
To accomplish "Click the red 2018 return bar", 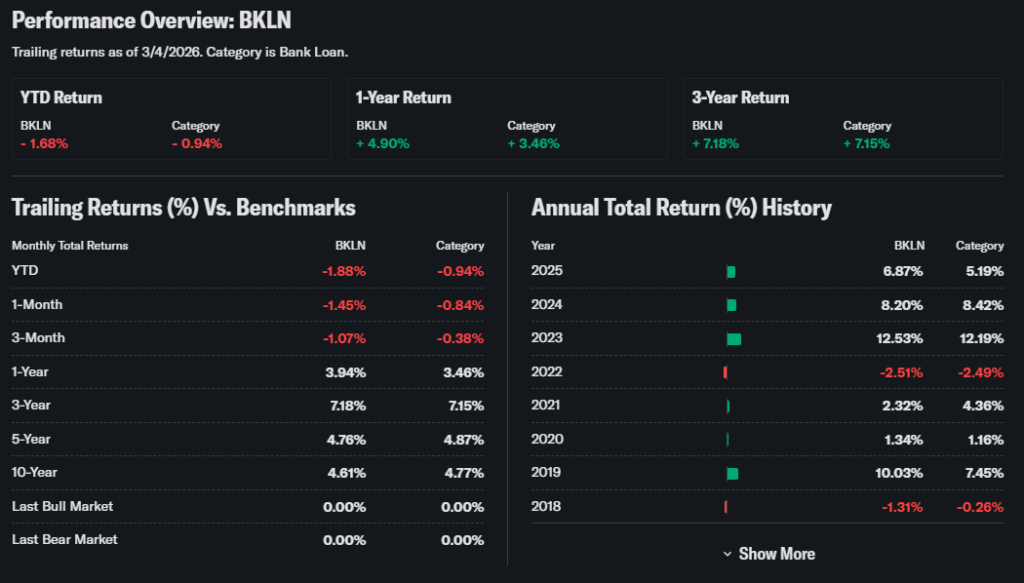I will (x=725, y=507).
